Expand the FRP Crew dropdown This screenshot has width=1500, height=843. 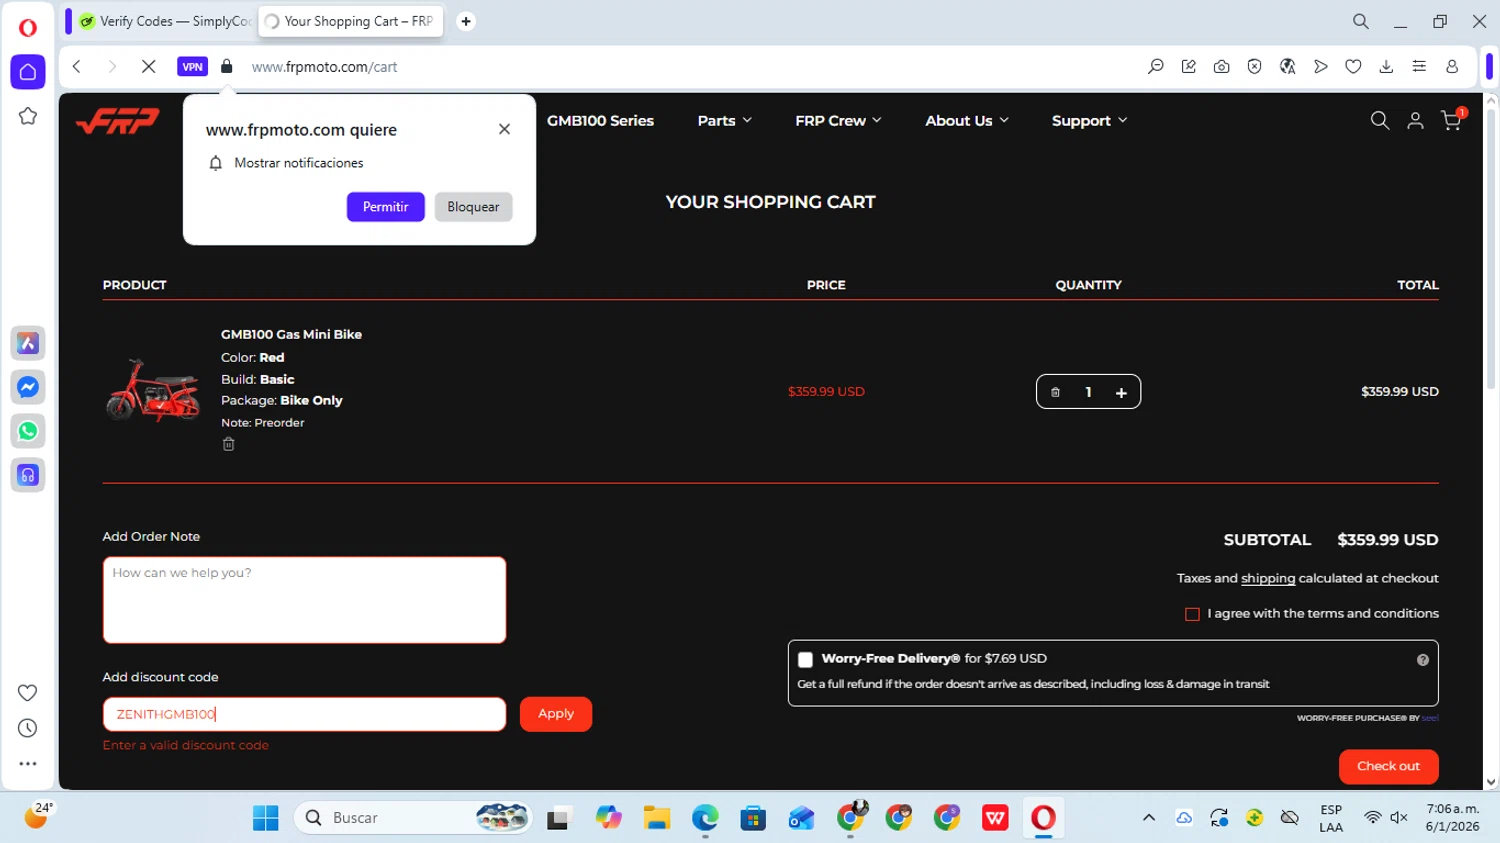(x=838, y=121)
